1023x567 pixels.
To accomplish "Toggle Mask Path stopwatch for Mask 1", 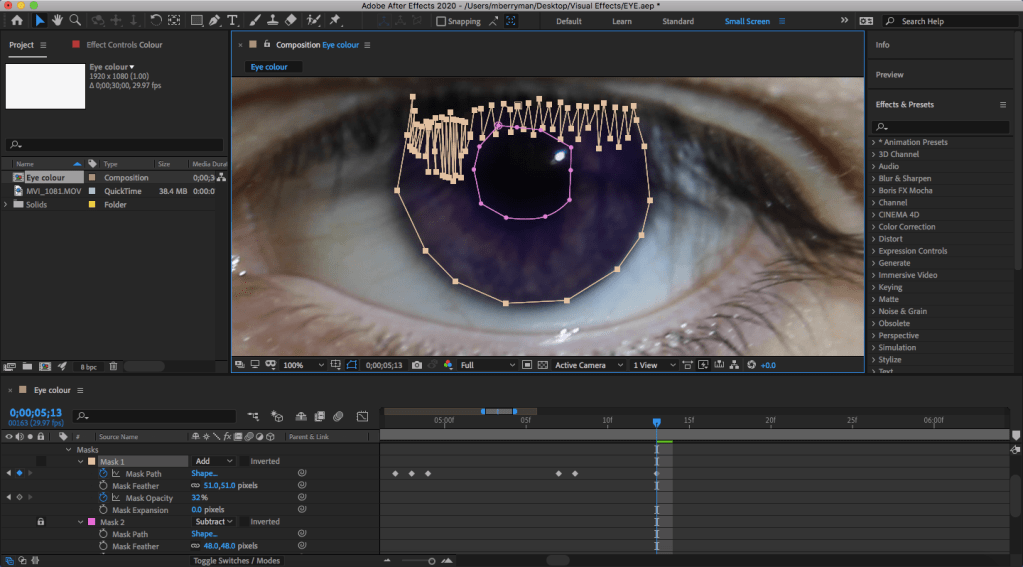I will (x=102, y=473).
